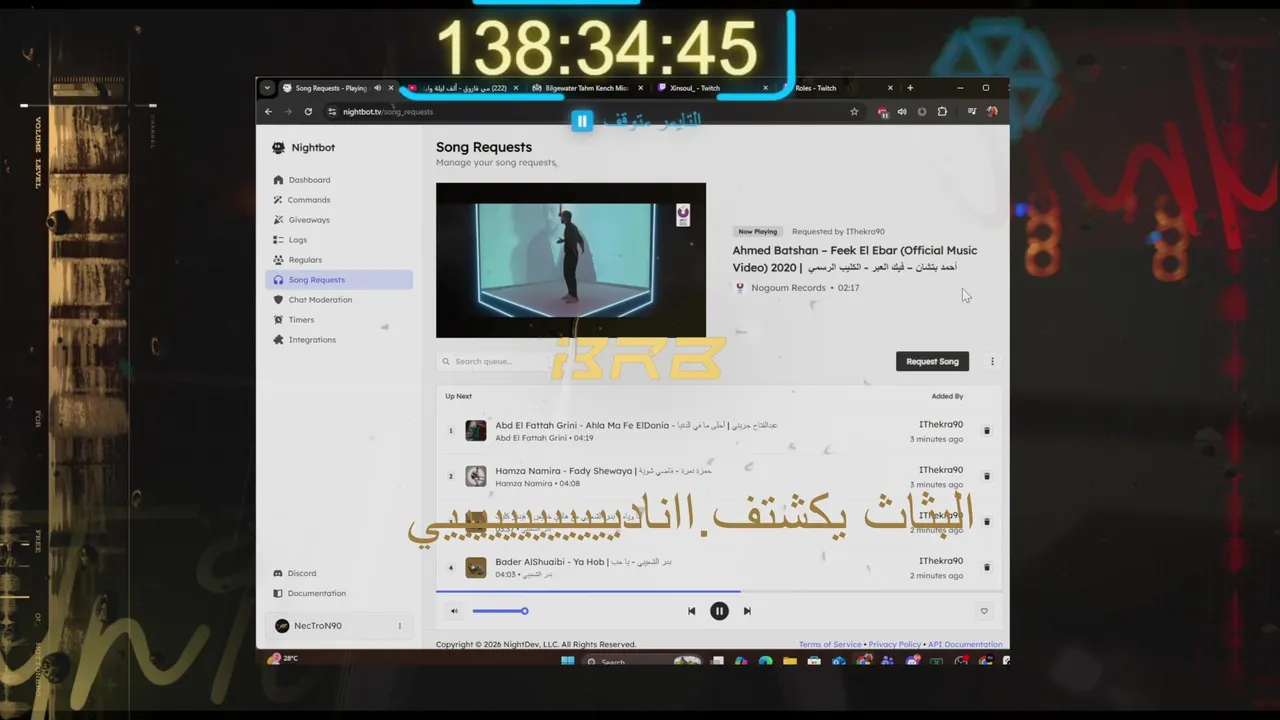Switch to the YouTube (222) tab
Viewport: 1280px width, 720px height.
461,88
